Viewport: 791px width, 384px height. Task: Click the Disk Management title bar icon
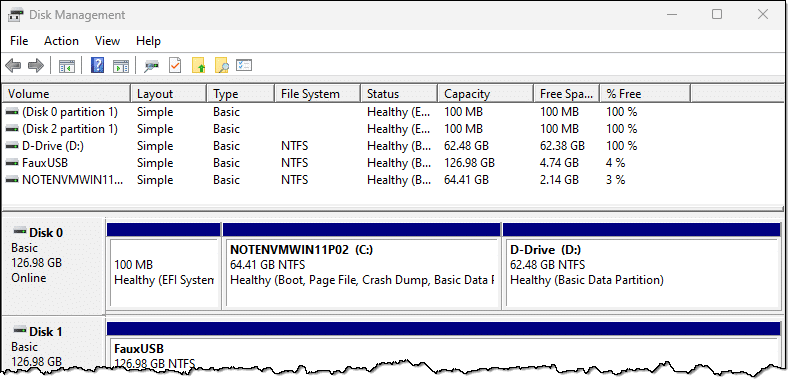click(x=16, y=15)
